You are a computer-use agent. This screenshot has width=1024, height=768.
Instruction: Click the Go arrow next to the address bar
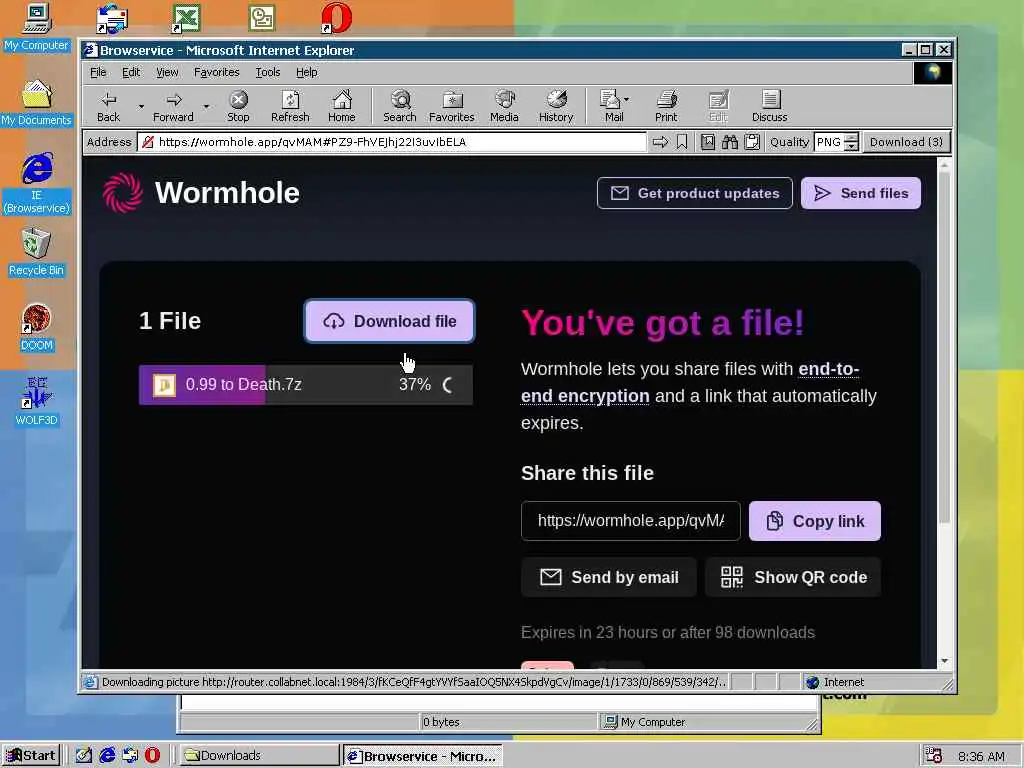click(x=660, y=142)
